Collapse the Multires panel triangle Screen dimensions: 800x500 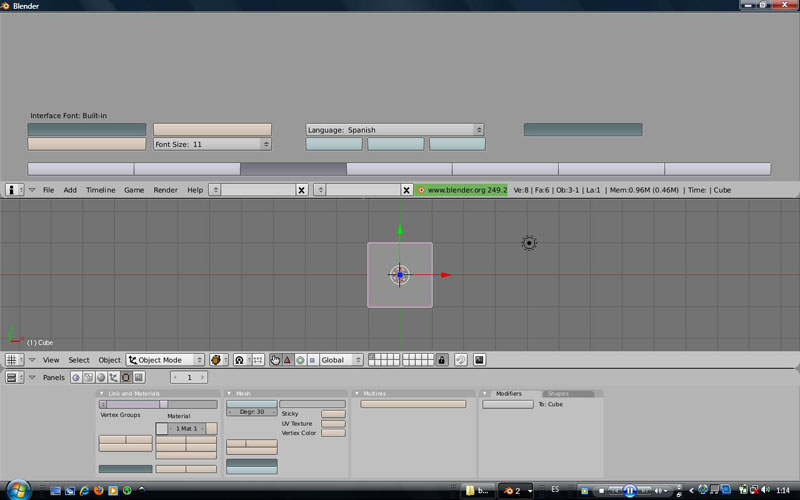coord(357,393)
